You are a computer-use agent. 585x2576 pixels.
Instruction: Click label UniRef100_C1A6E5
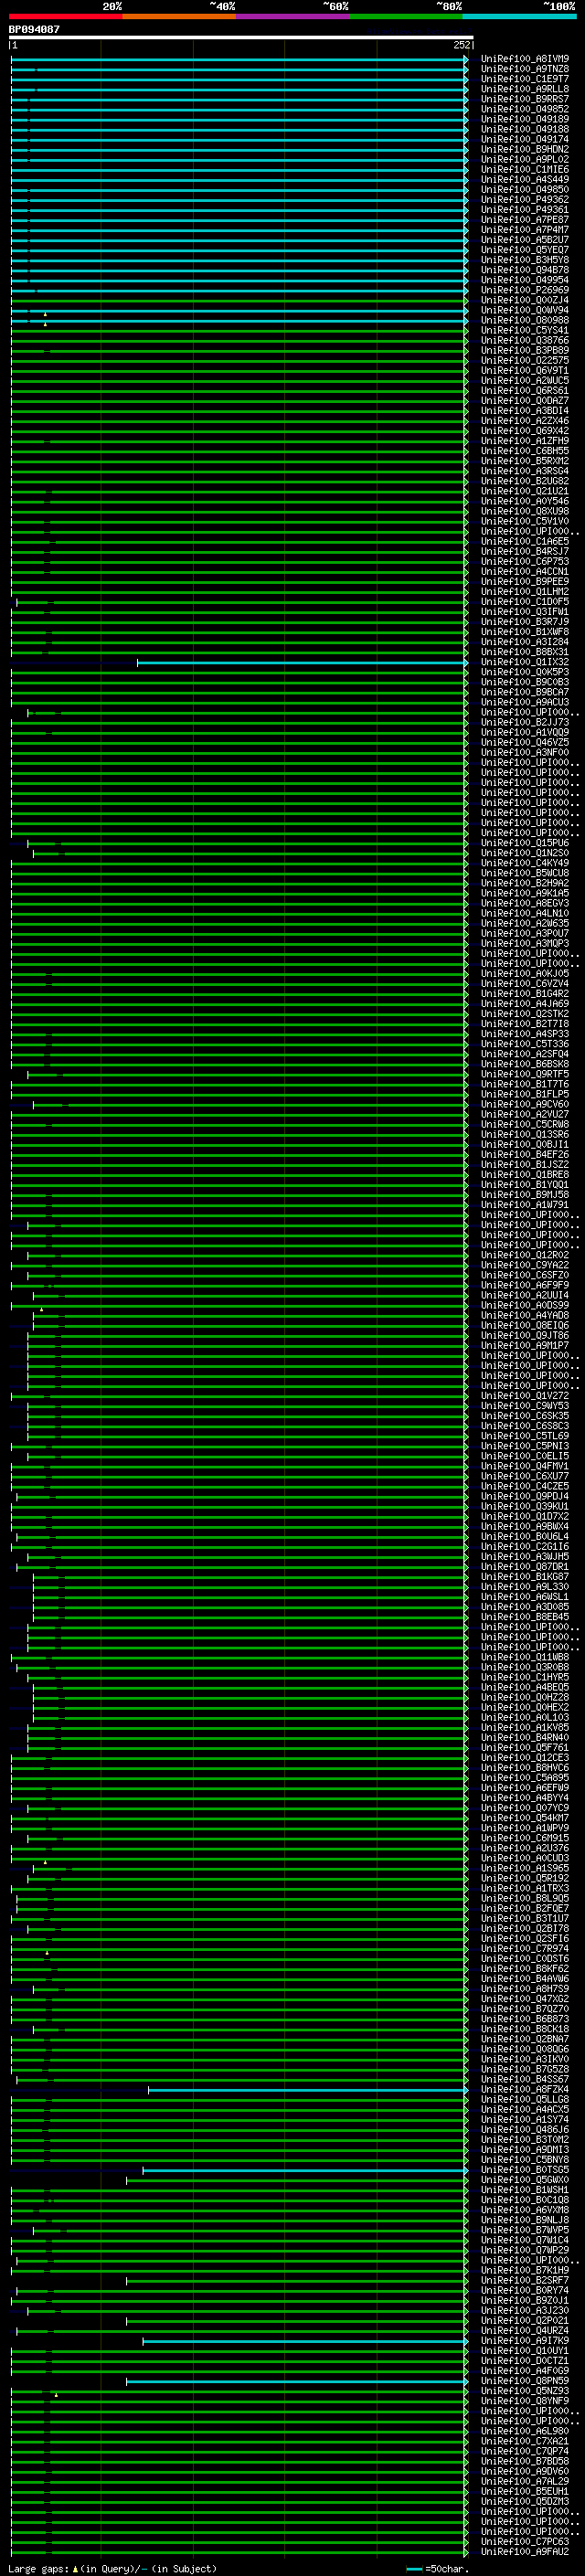pyautogui.click(x=524, y=541)
